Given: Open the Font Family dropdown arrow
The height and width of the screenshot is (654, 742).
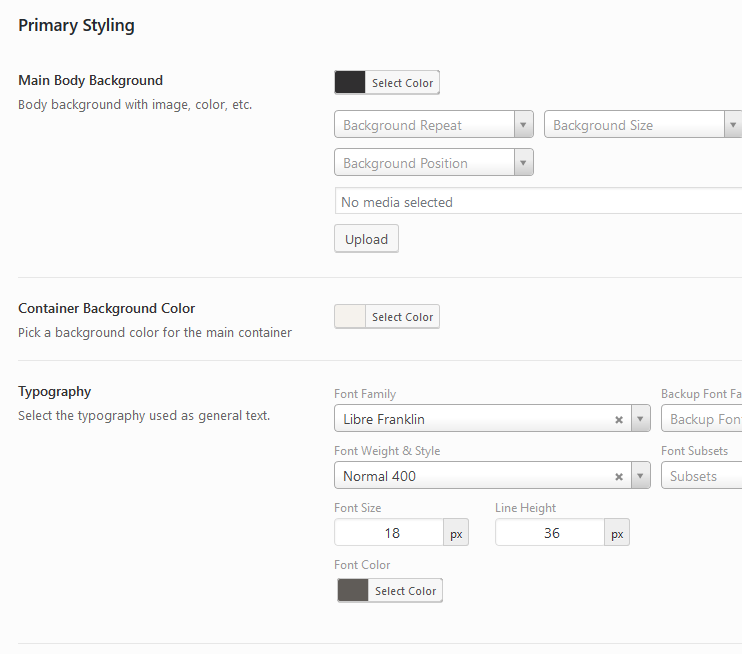Looking at the screenshot, I should [640, 419].
